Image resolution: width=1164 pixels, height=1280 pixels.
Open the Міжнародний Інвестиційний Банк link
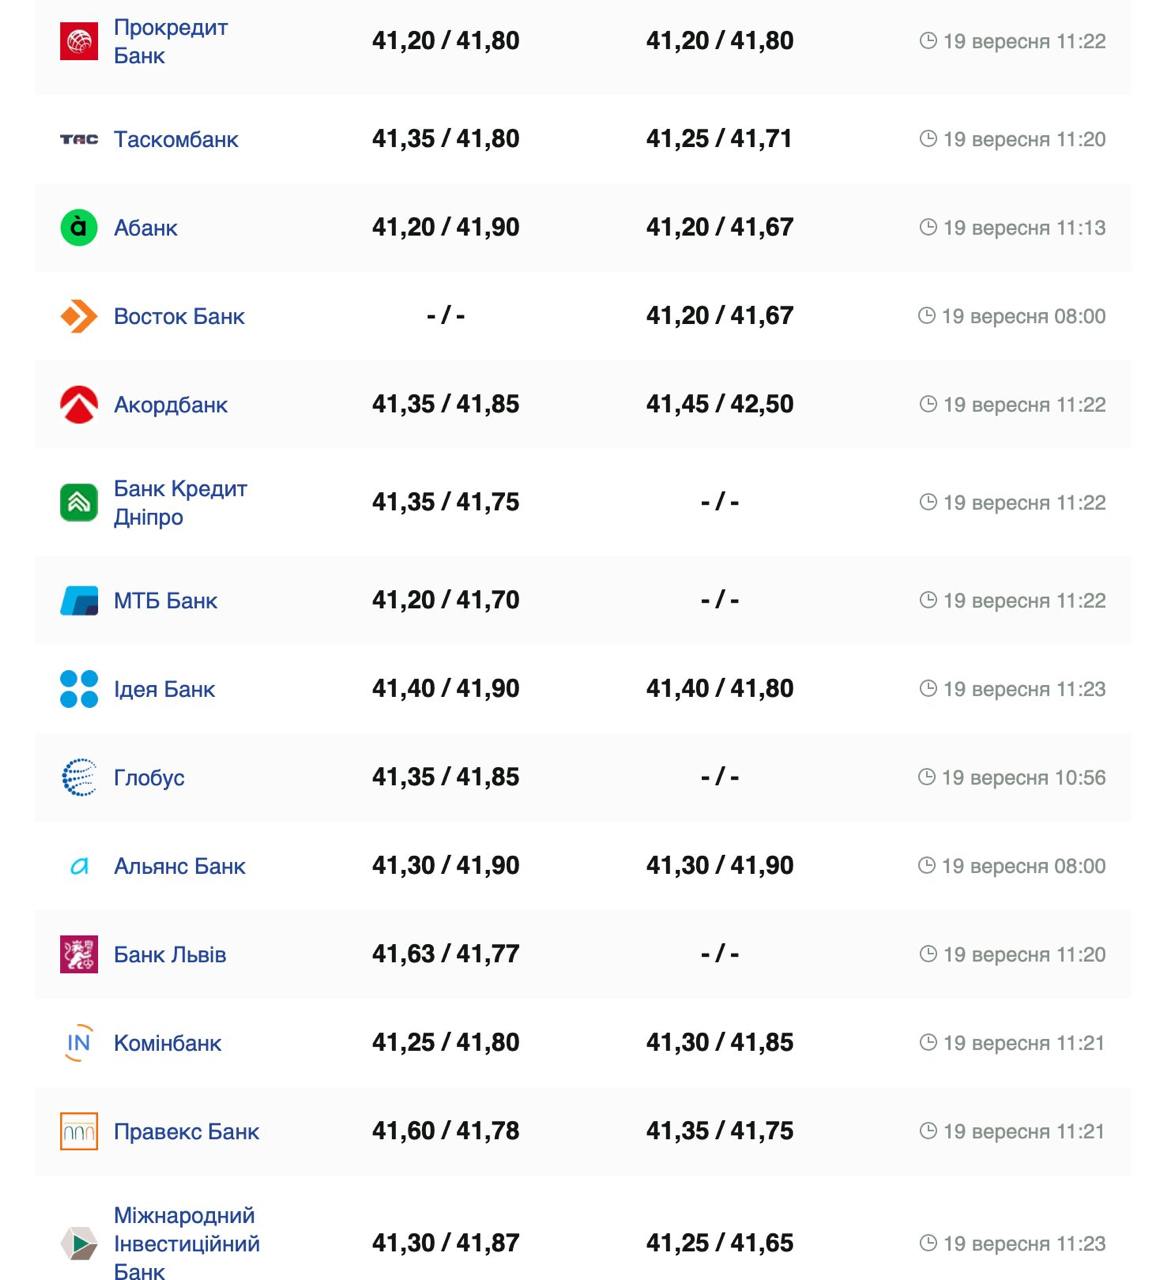[x=186, y=1243]
